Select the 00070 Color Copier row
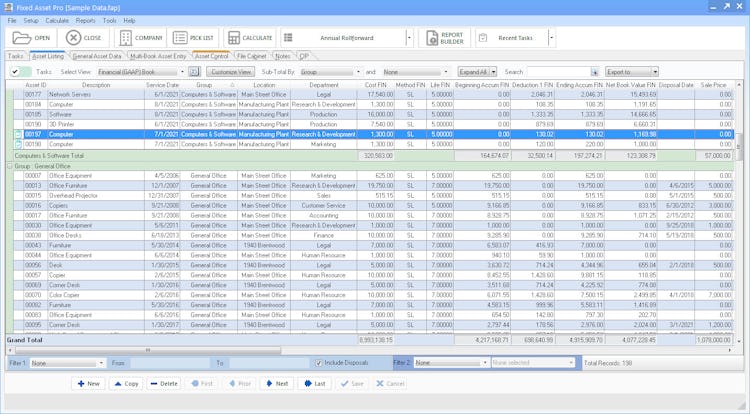Viewport: 750px width, 414px height. pos(374,295)
